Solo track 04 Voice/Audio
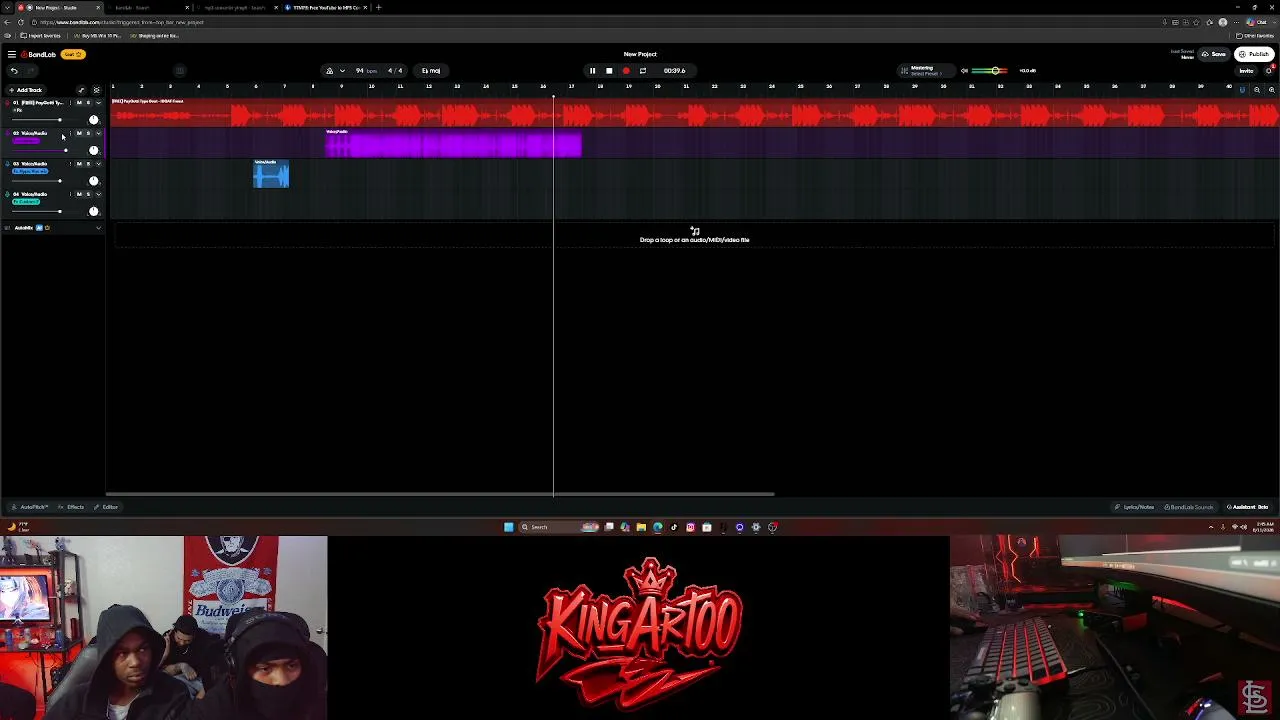Image resolution: width=1280 pixels, height=720 pixels. 88,194
